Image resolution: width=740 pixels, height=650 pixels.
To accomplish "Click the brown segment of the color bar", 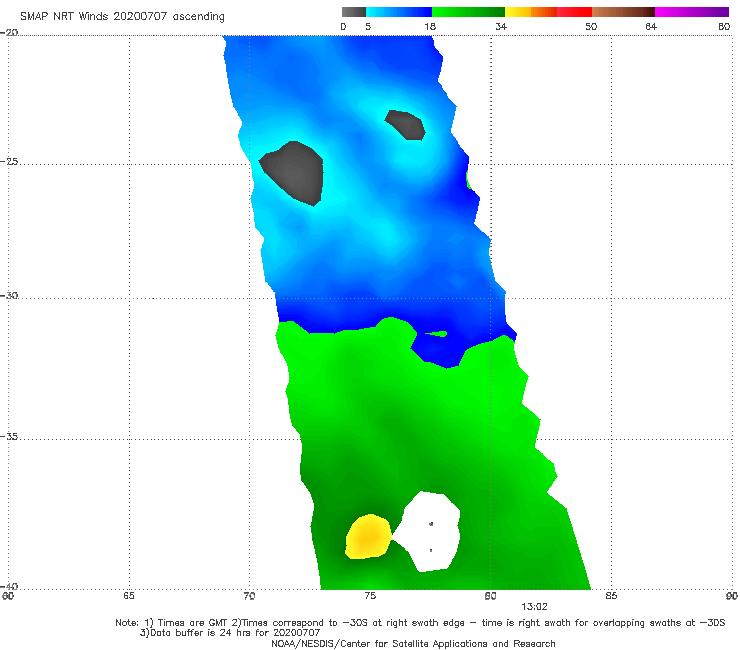I will click(x=623, y=12).
